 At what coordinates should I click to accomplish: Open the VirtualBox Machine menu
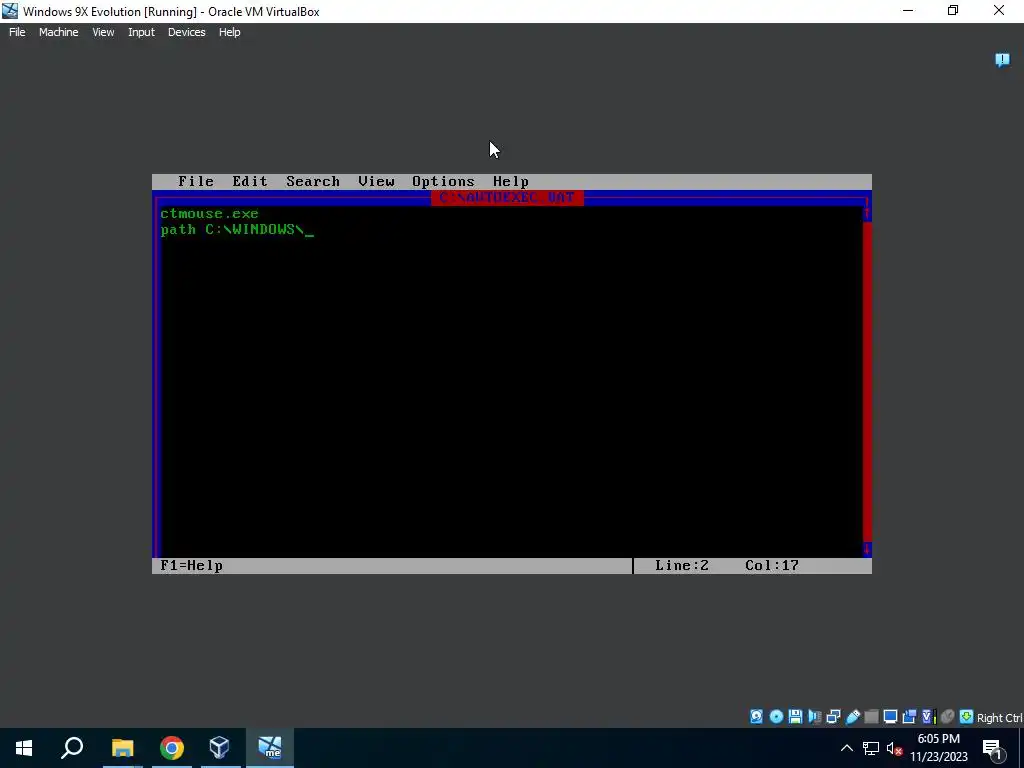click(x=59, y=32)
